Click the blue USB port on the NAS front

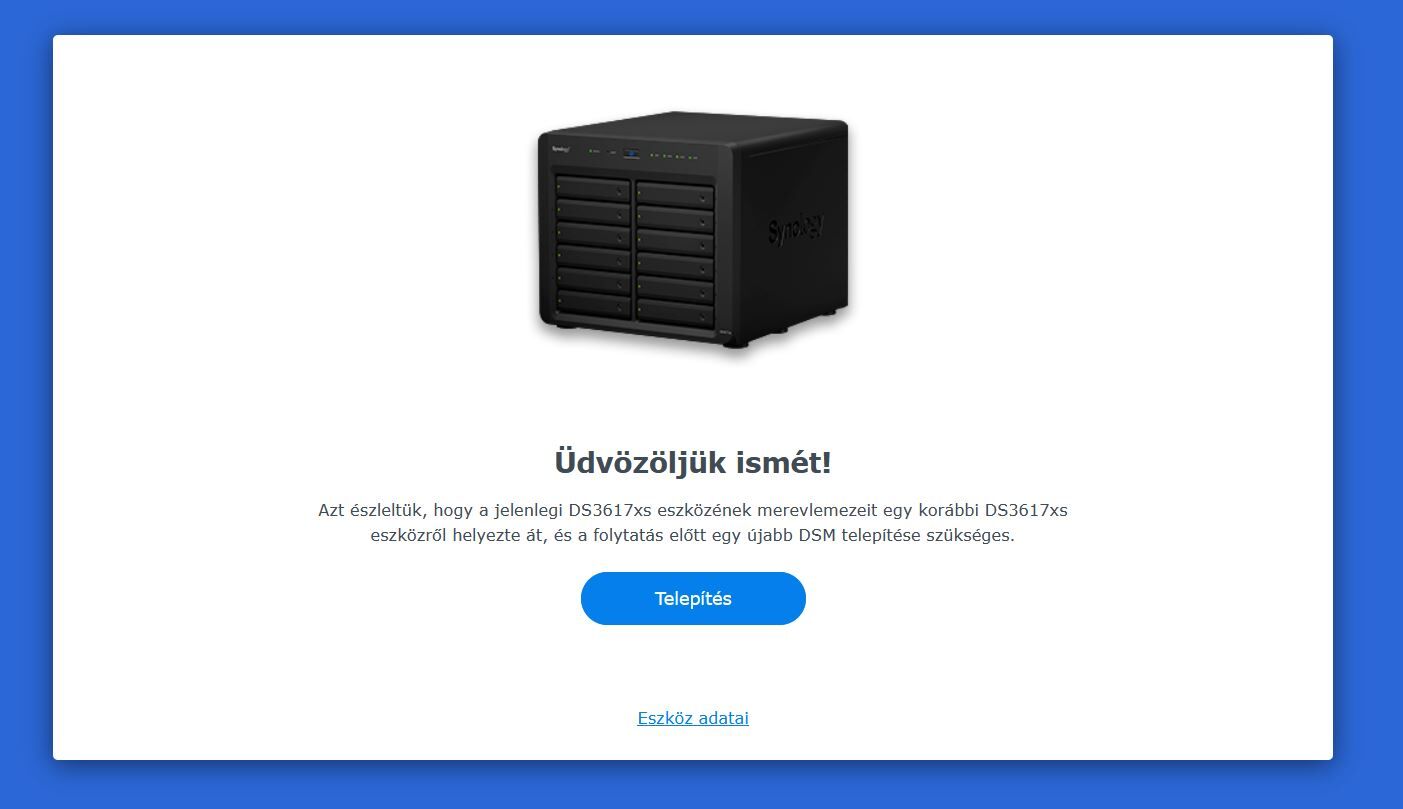632,154
